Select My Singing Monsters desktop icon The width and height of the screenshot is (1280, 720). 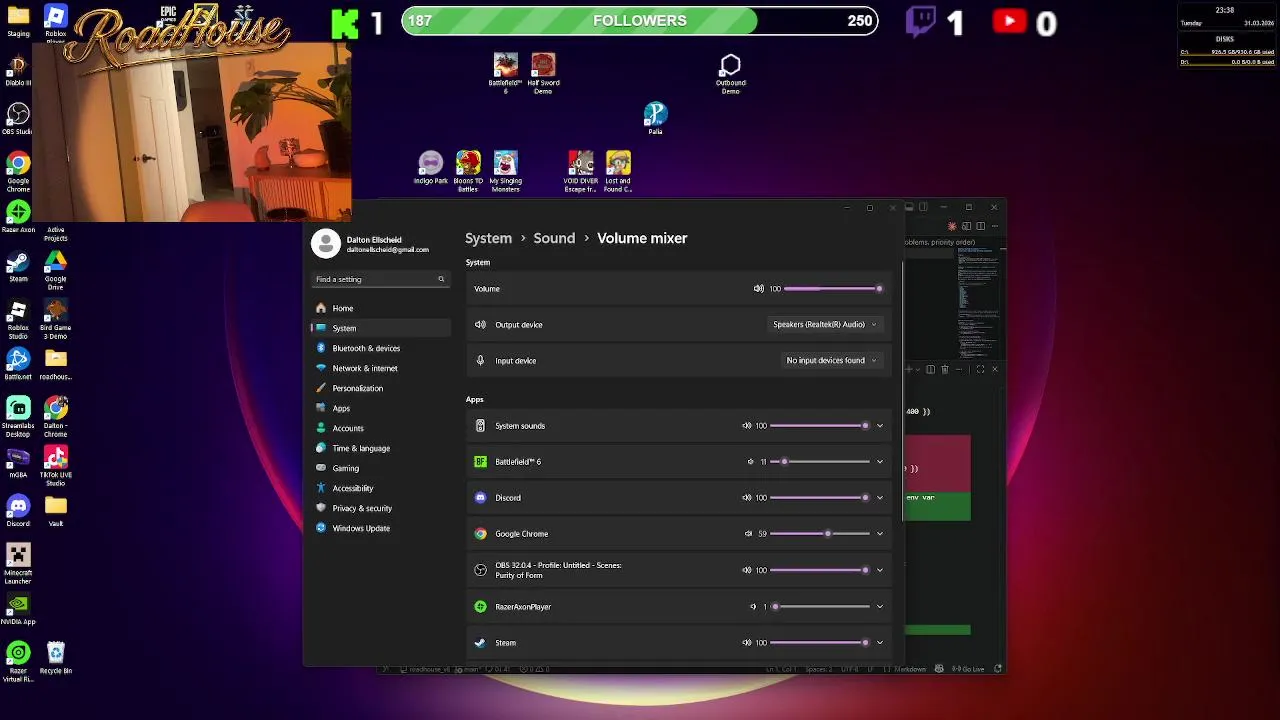(x=506, y=171)
